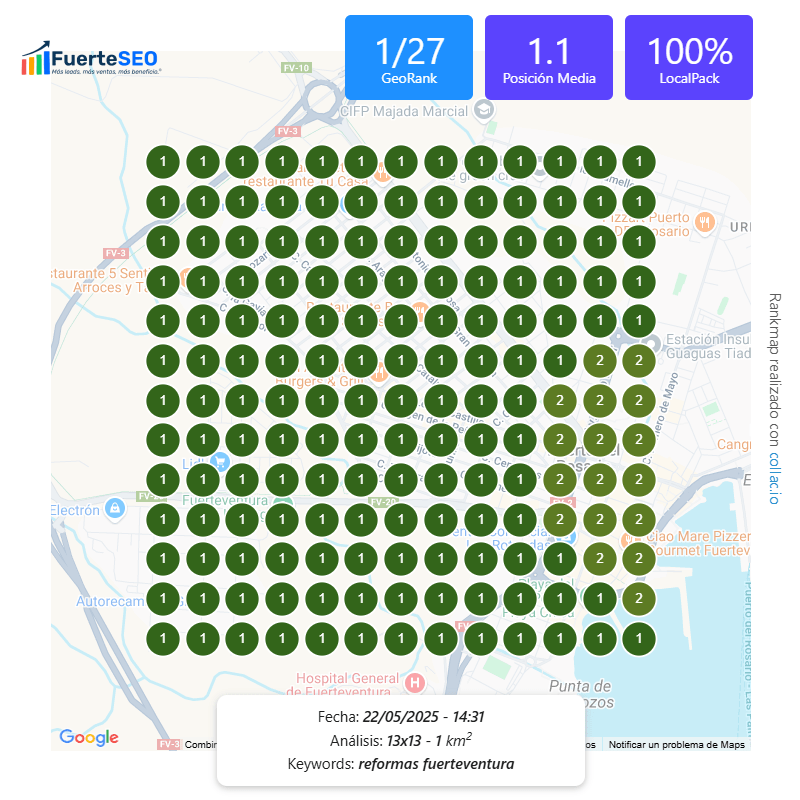Click rank marker overlapping the Lidl cart pin

tap(203, 479)
